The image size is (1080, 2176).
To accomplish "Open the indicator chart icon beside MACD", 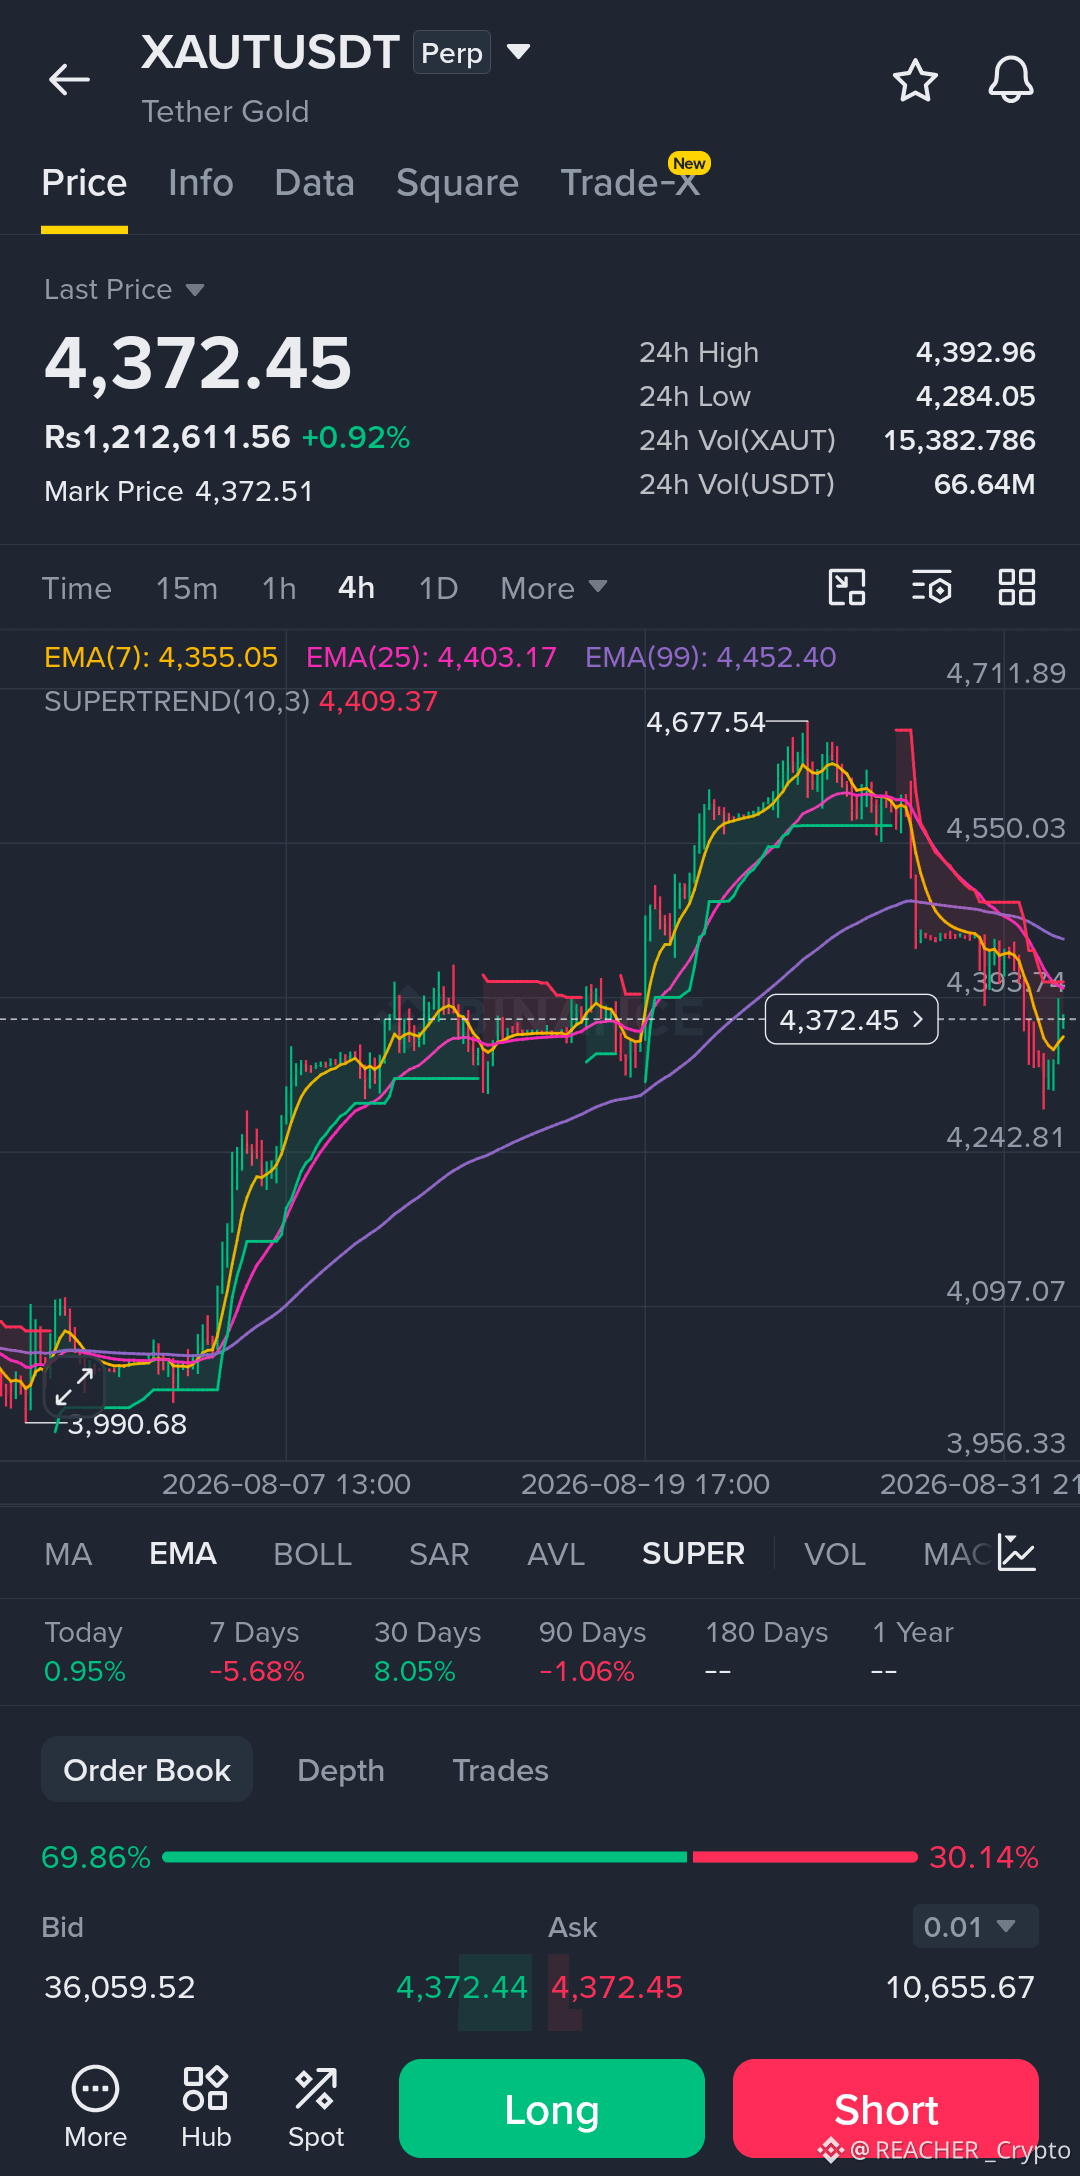I will [1017, 1553].
